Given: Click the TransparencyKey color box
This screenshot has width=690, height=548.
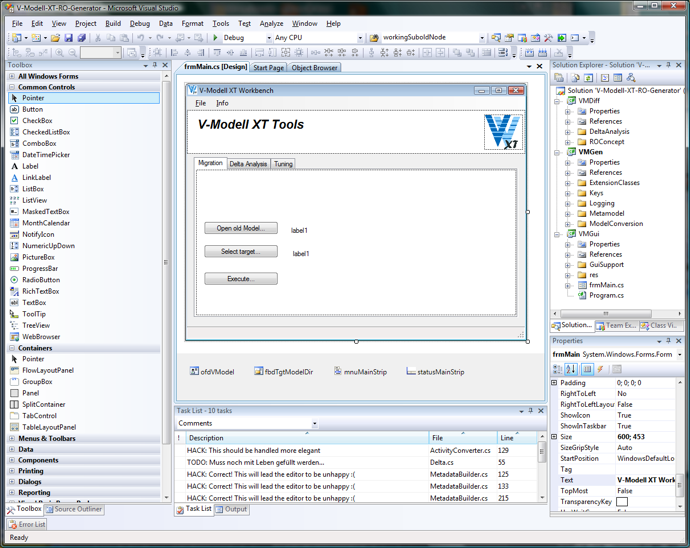Looking at the screenshot, I should click(x=622, y=502).
